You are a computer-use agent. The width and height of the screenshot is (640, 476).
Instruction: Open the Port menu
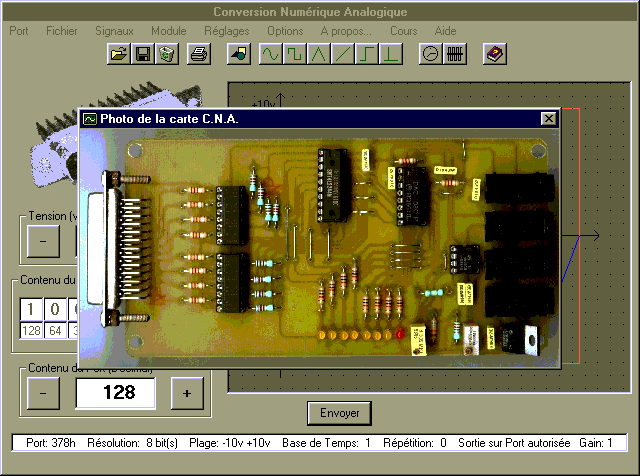pyautogui.click(x=19, y=31)
